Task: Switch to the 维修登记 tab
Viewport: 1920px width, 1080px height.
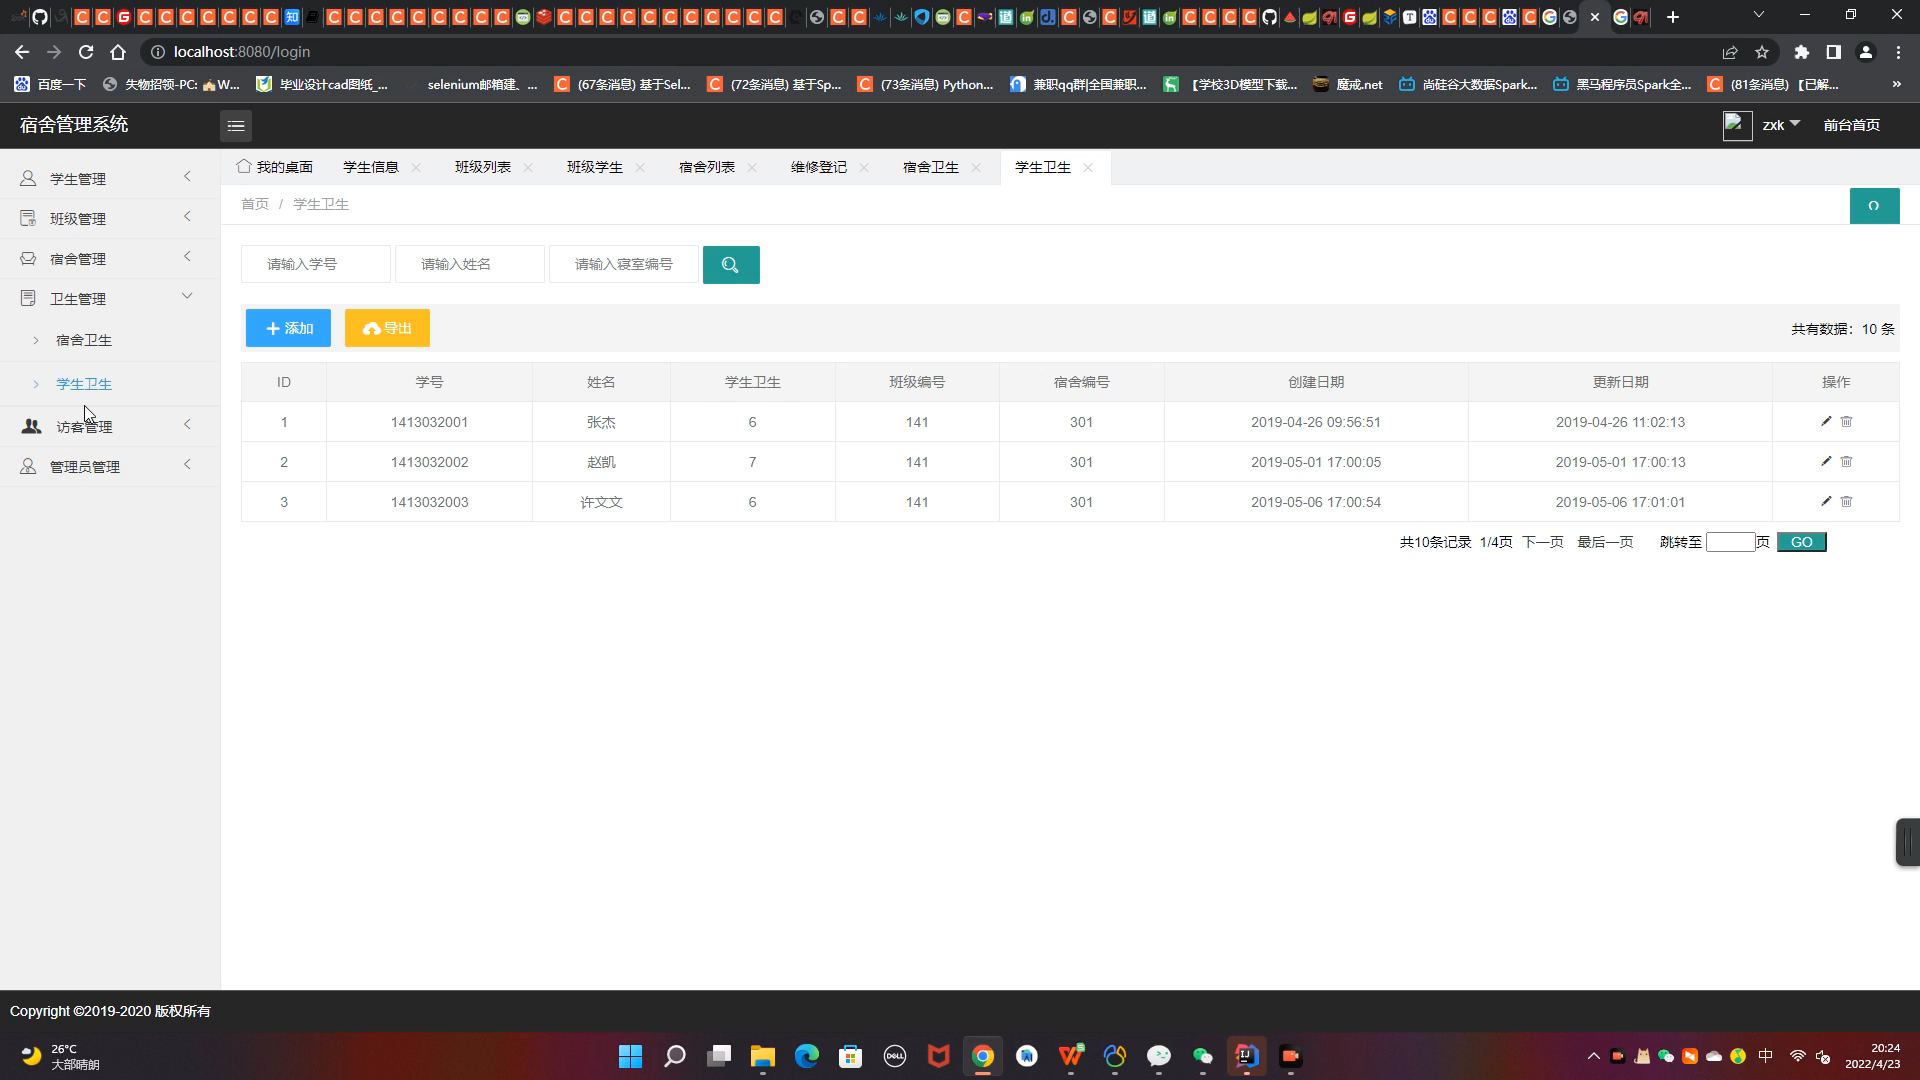Action: click(817, 166)
